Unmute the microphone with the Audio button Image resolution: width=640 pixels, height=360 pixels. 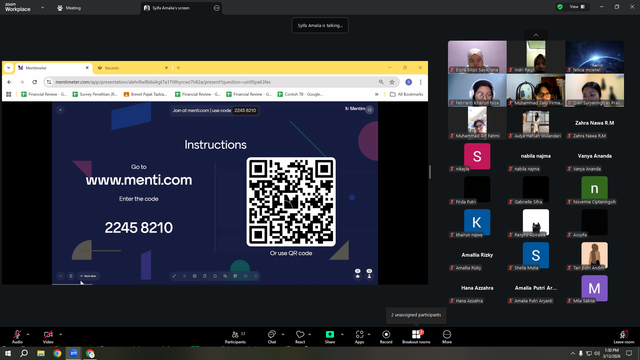pyautogui.click(x=17, y=337)
